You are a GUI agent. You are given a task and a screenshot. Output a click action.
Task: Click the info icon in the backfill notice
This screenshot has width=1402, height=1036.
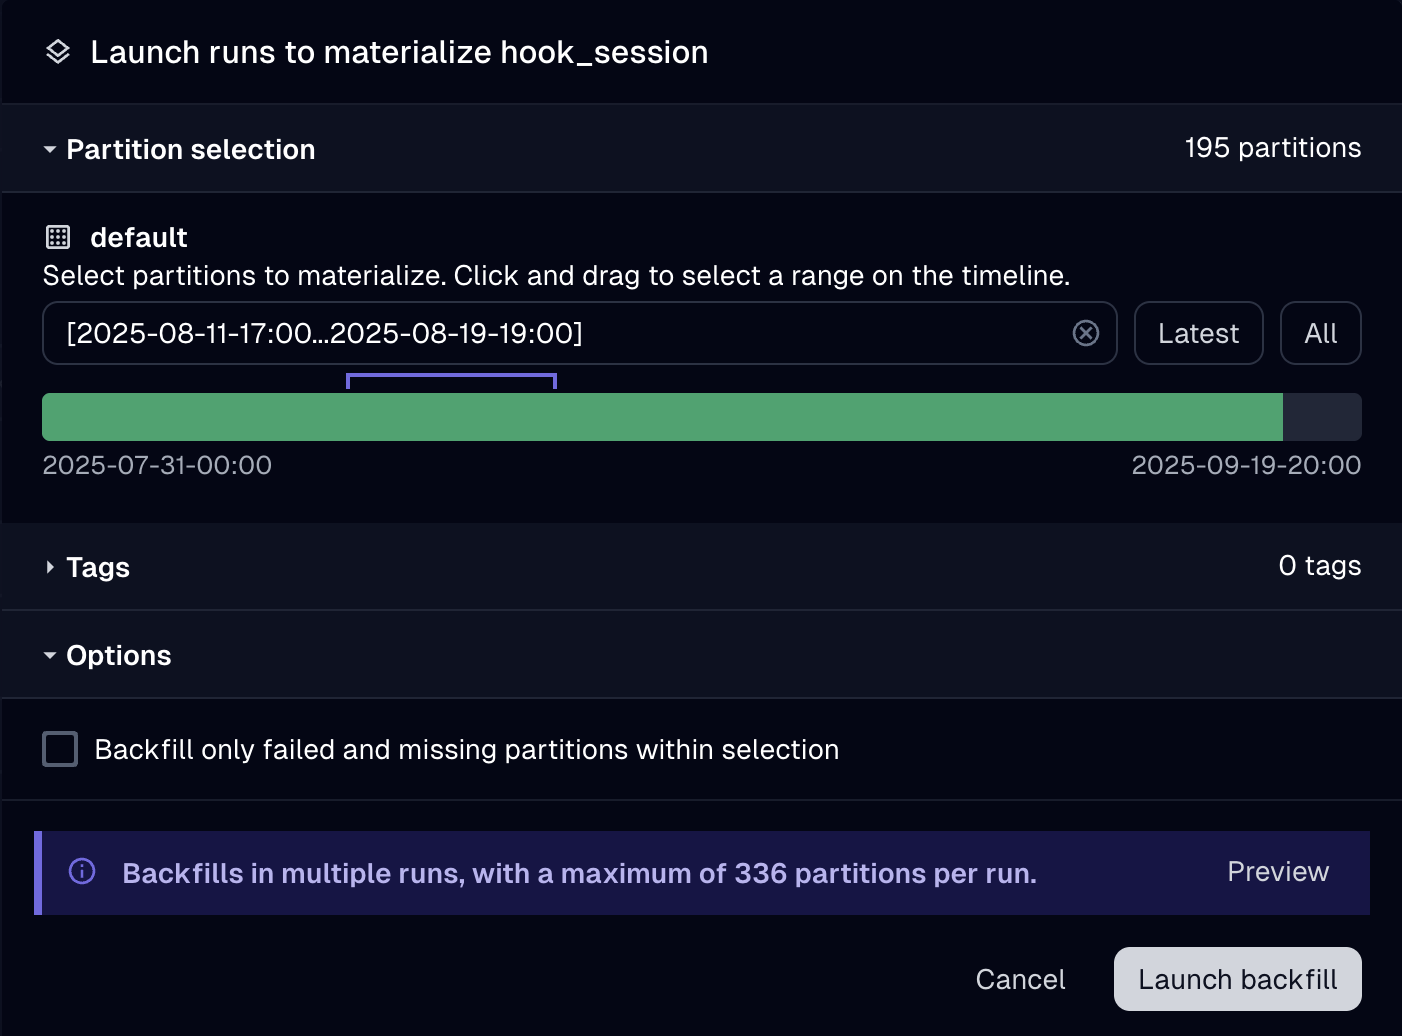click(82, 872)
